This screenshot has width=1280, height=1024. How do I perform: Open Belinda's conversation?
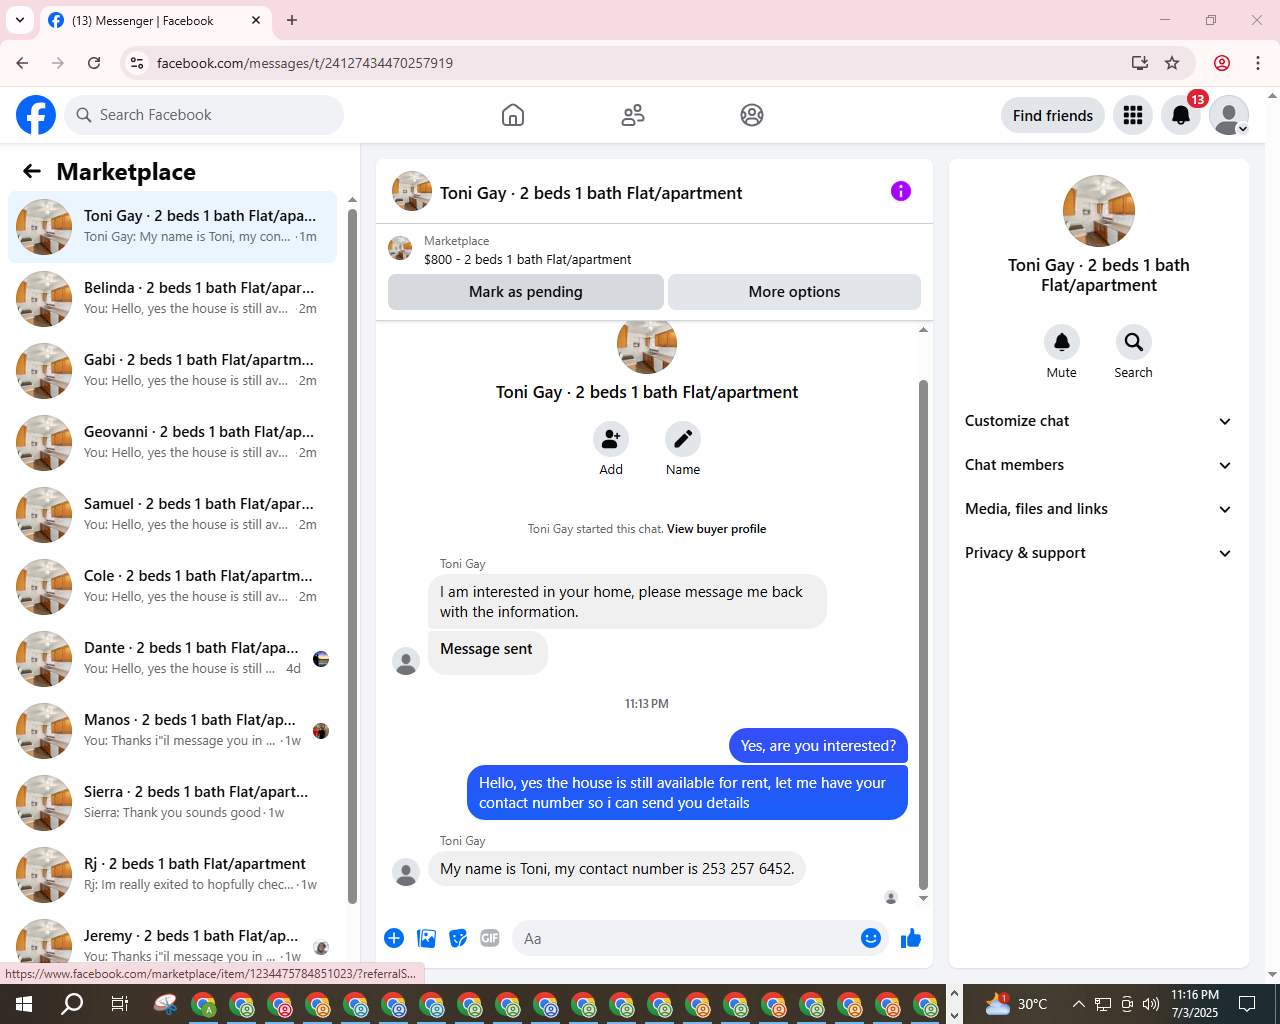click(172, 299)
